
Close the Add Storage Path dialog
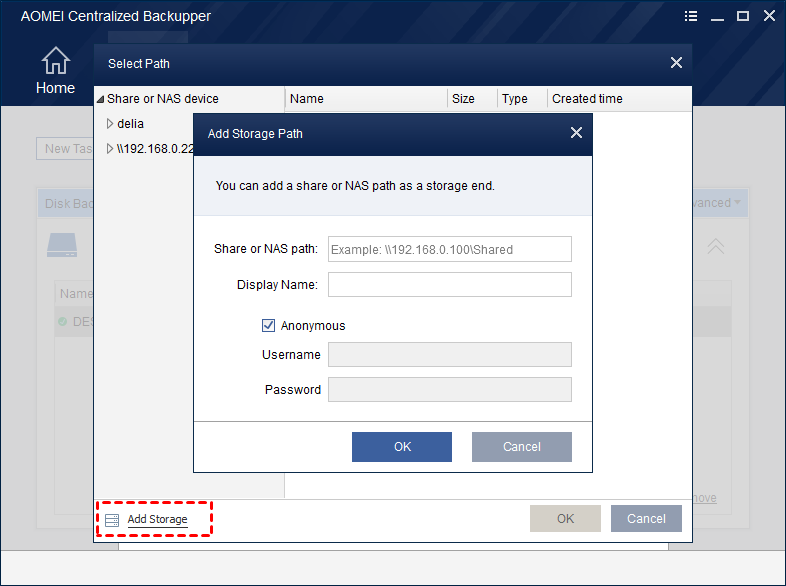[x=576, y=133]
